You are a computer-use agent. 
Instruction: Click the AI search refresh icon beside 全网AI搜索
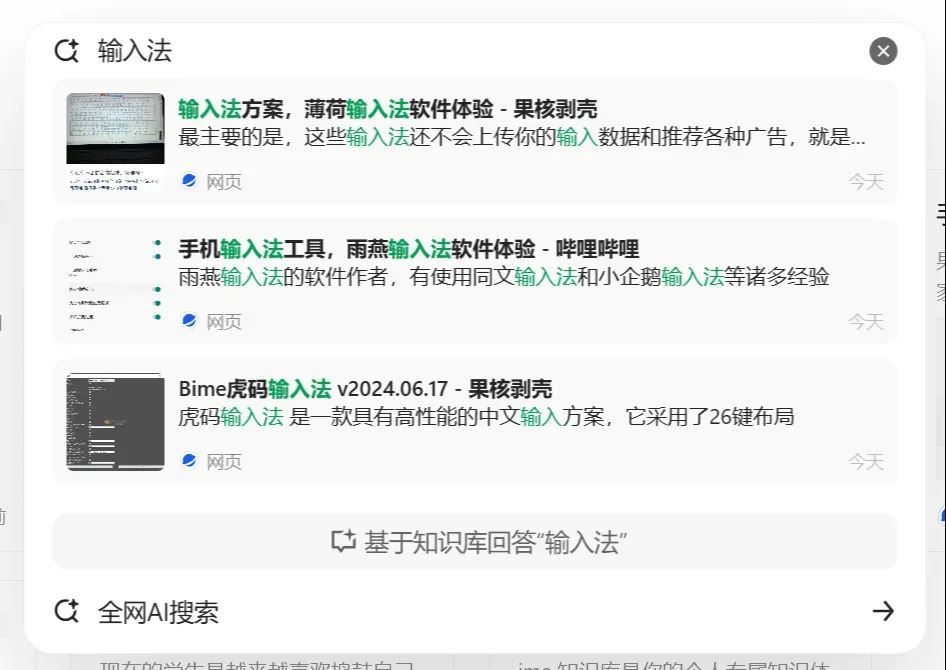66,611
